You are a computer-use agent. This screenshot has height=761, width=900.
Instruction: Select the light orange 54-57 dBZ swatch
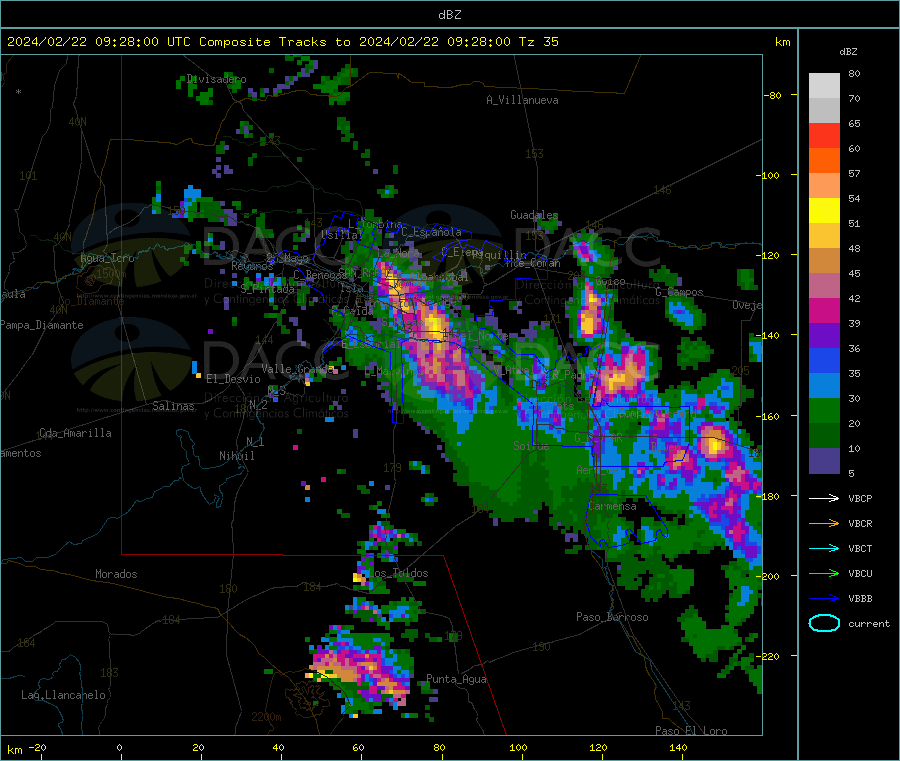(824, 186)
